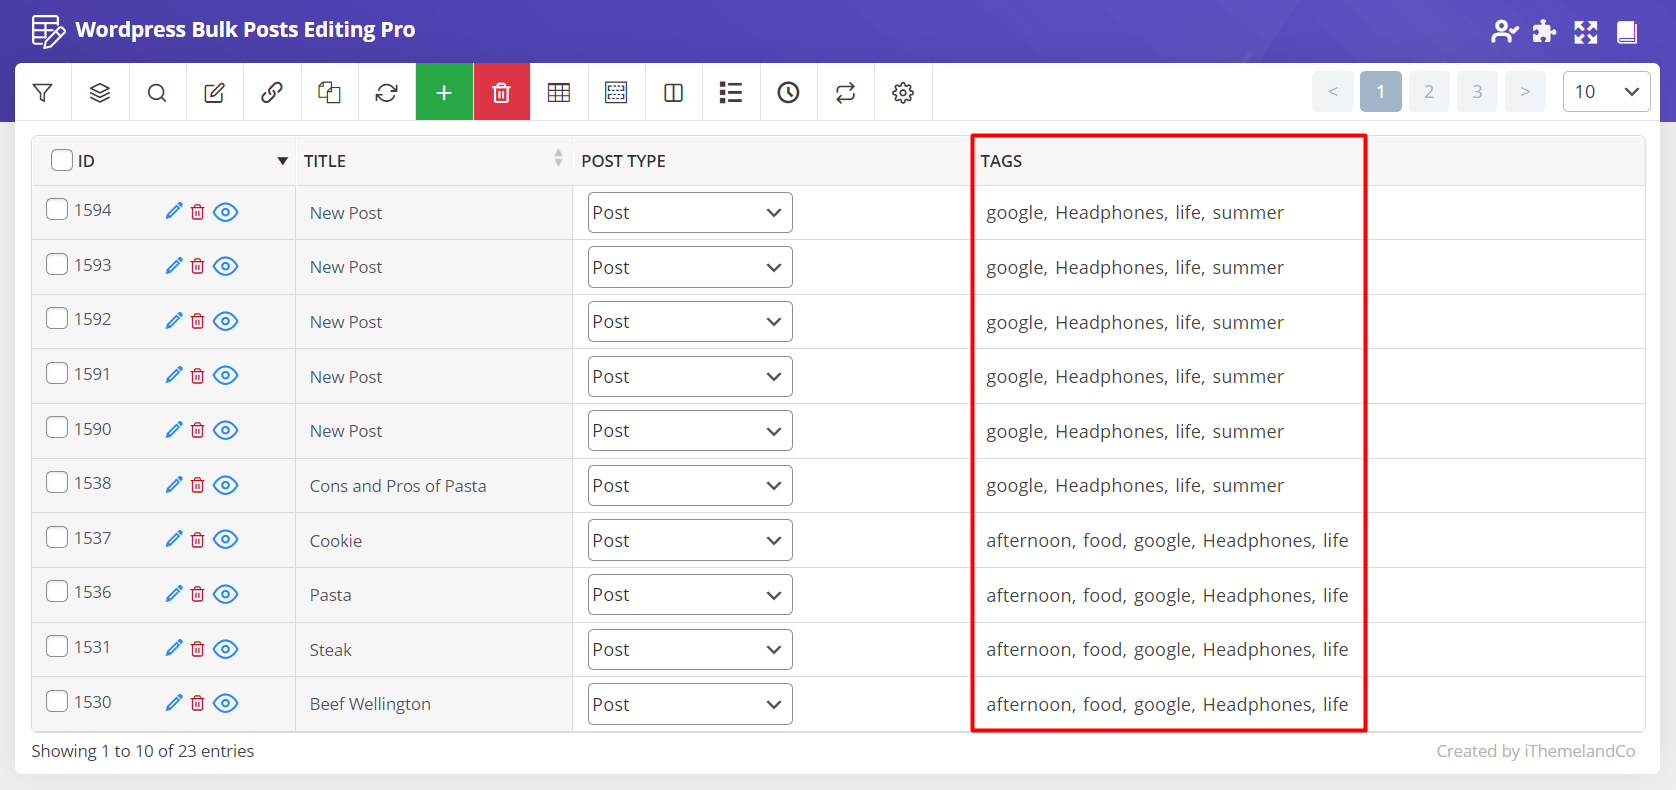Tick the checkbox for post 1593
The image size is (1676, 790).
pos(57,264)
